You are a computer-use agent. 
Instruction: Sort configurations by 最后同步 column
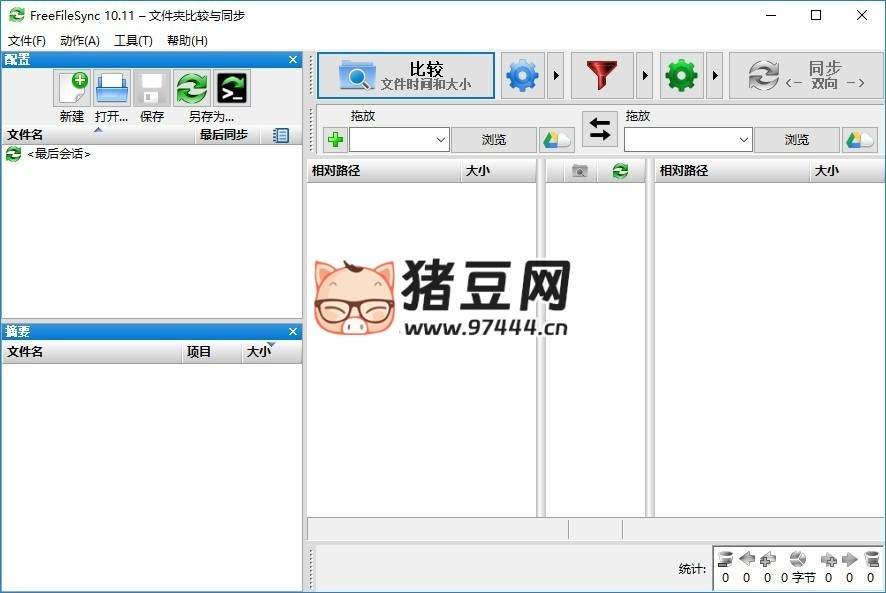tap(227, 135)
